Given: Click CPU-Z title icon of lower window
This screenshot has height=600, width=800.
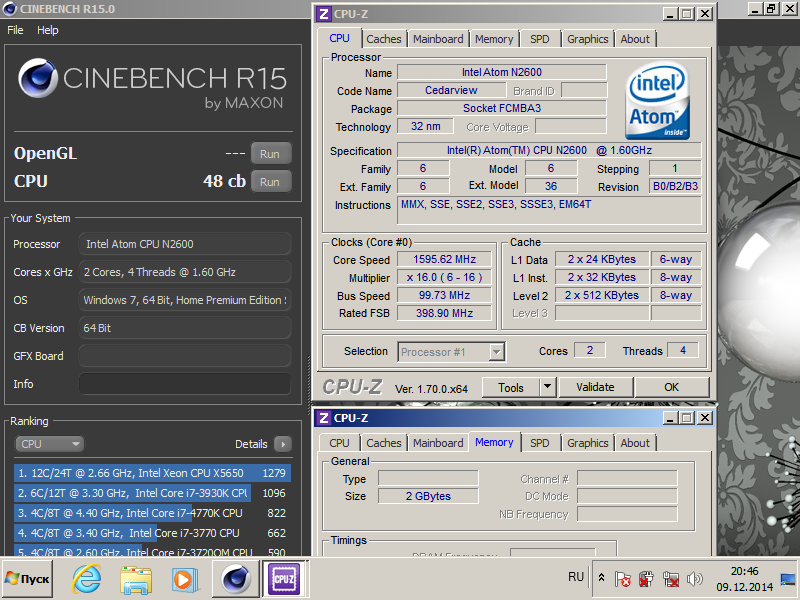Looking at the screenshot, I should (x=324, y=418).
